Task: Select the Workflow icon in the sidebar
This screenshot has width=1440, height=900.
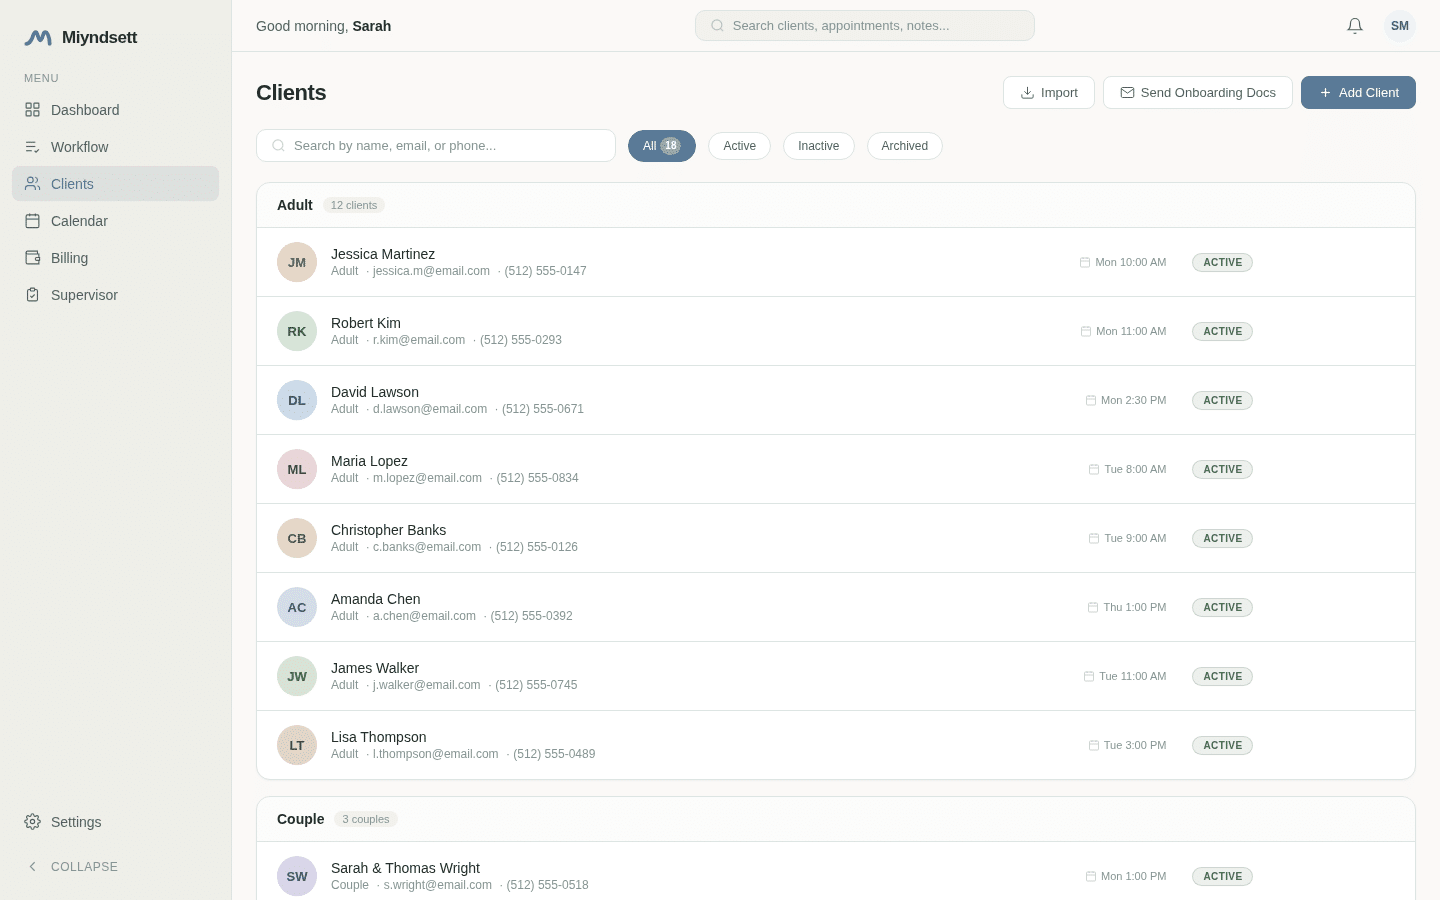Action: [x=32, y=147]
